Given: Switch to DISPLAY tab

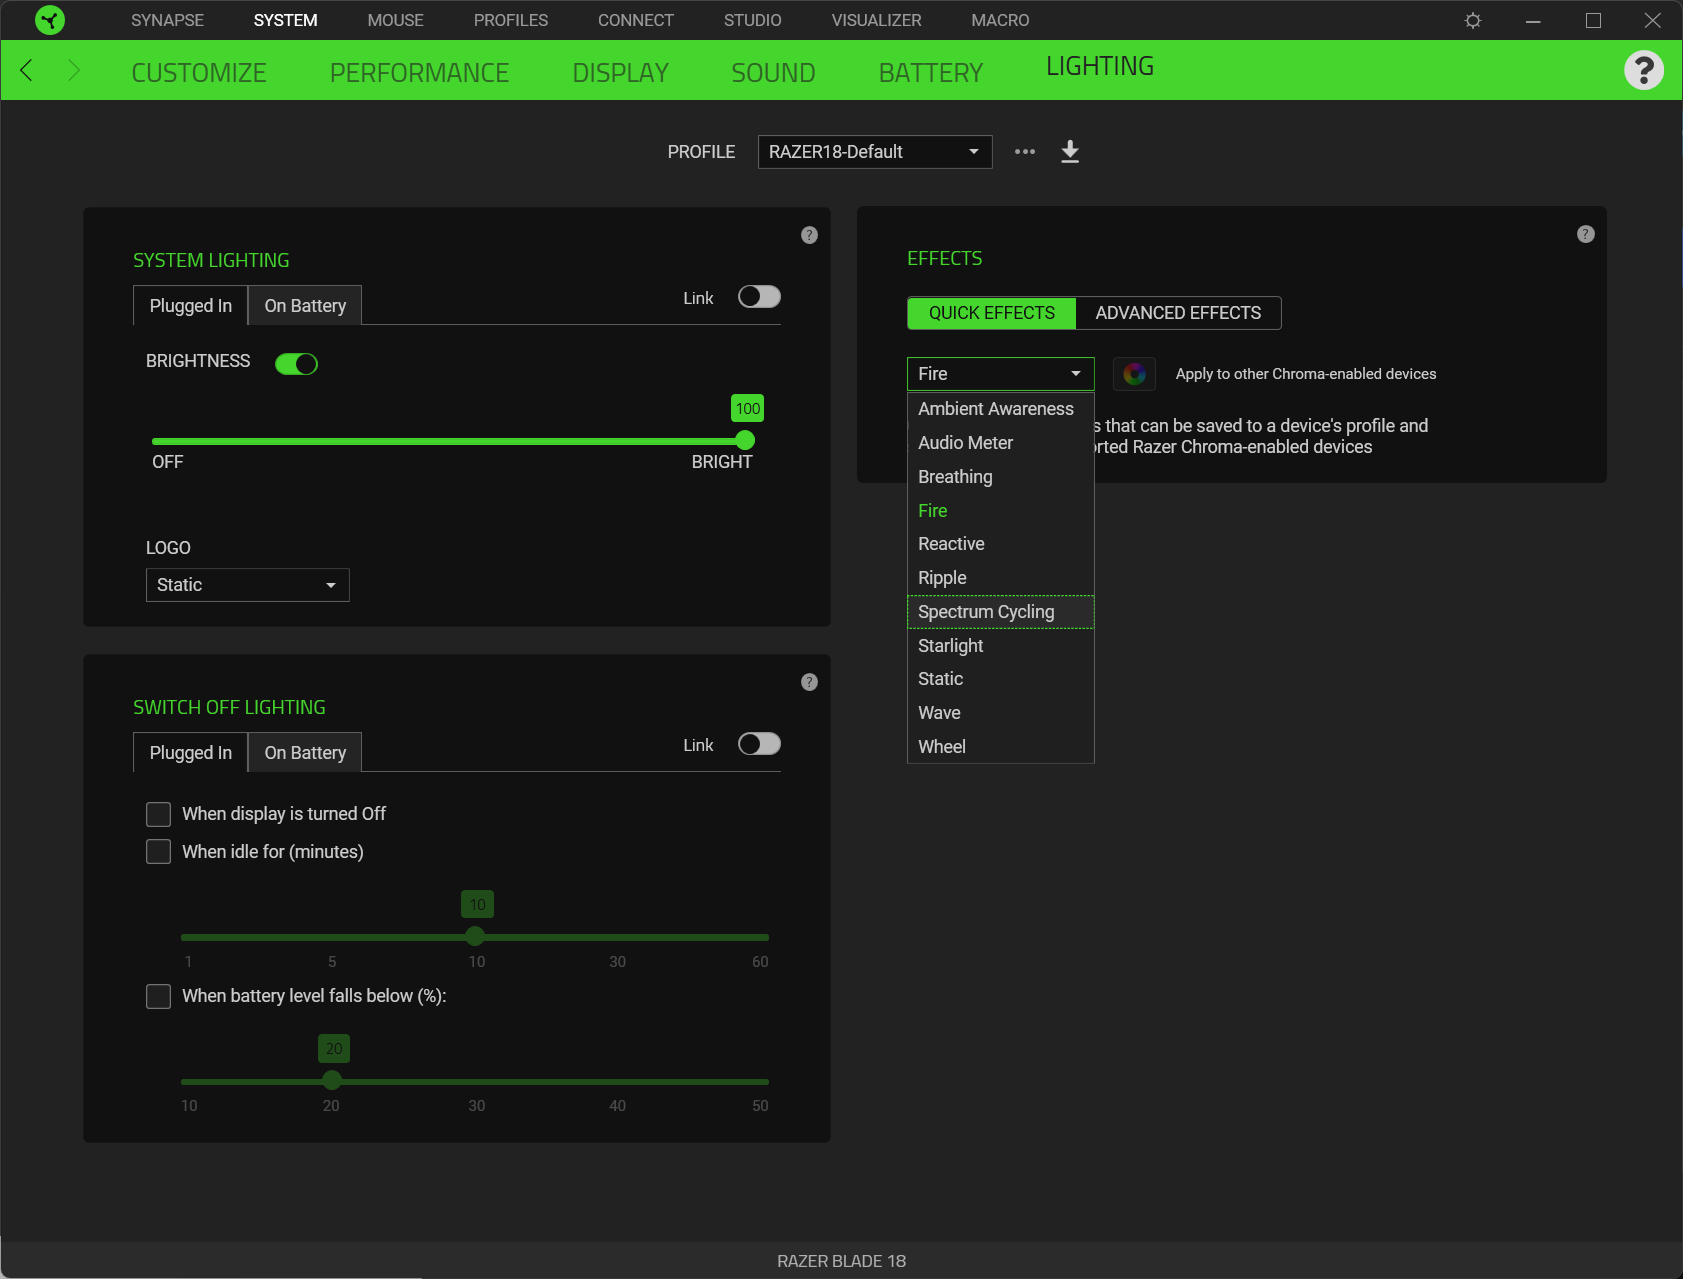Looking at the screenshot, I should (620, 73).
